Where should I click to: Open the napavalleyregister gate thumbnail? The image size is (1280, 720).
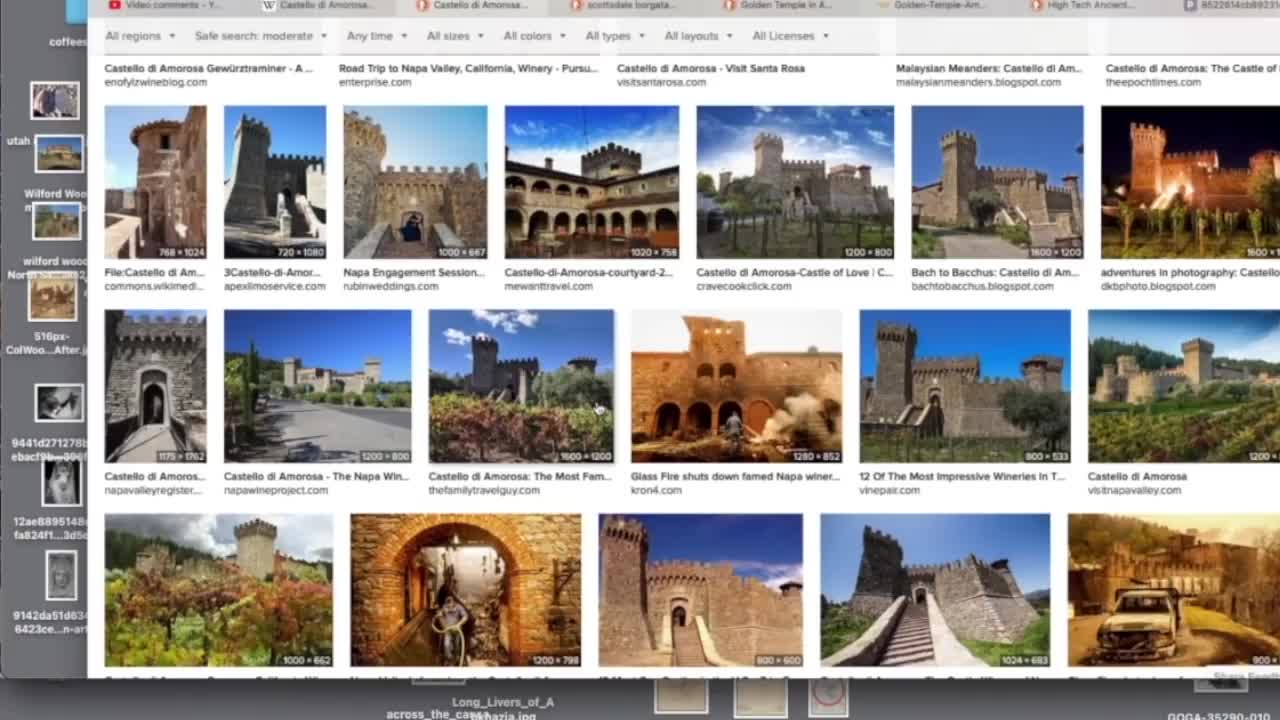(155, 386)
